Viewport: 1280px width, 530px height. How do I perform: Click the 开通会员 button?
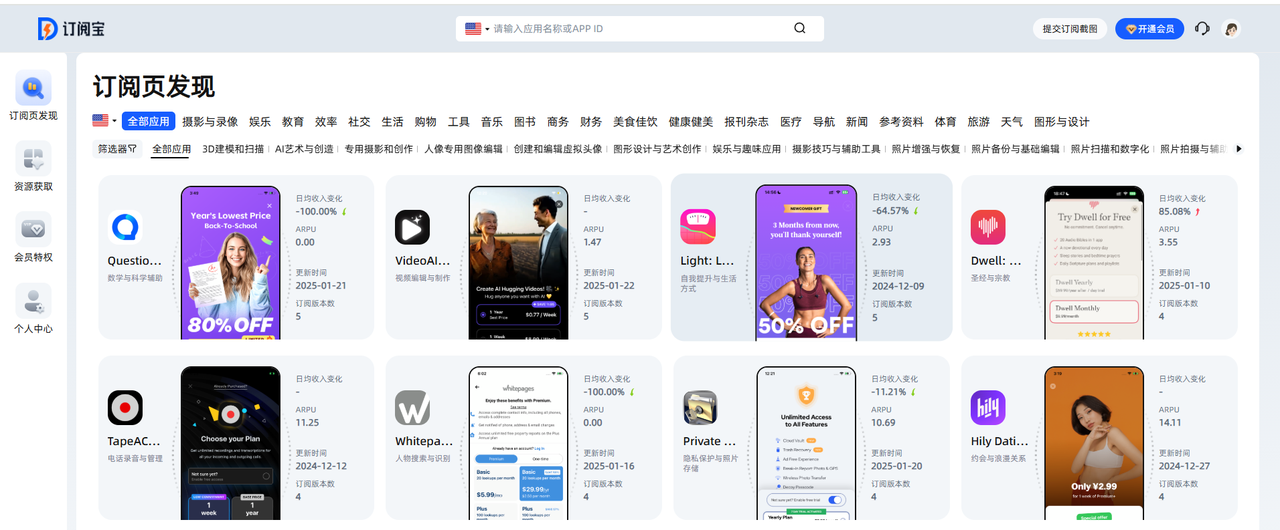(x=1149, y=29)
